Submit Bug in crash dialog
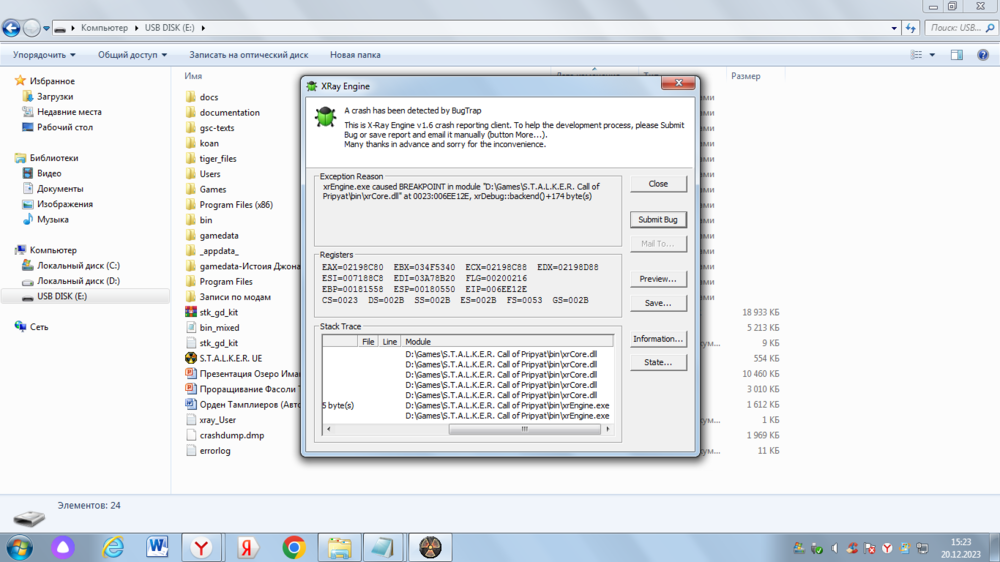The image size is (1000, 562). click(x=658, y=219)
